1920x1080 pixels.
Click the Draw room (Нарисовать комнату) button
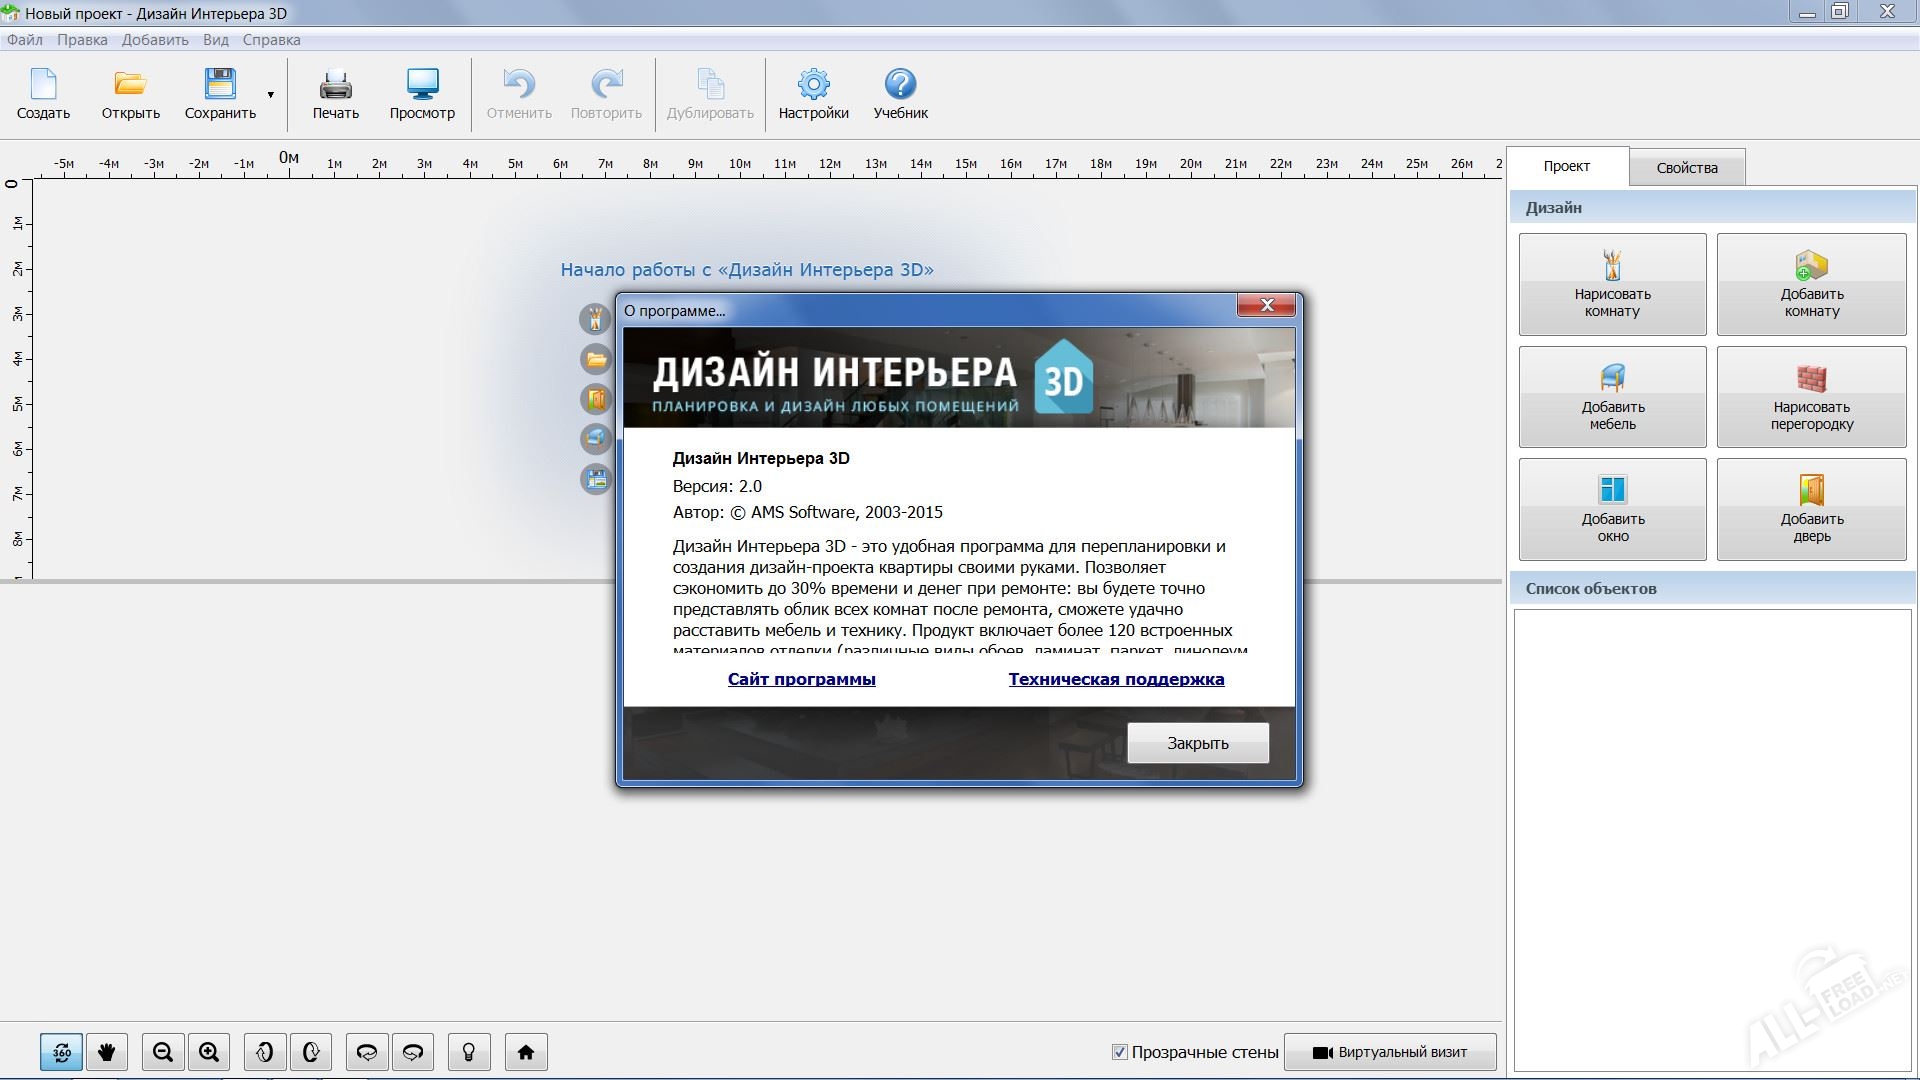1612,284
